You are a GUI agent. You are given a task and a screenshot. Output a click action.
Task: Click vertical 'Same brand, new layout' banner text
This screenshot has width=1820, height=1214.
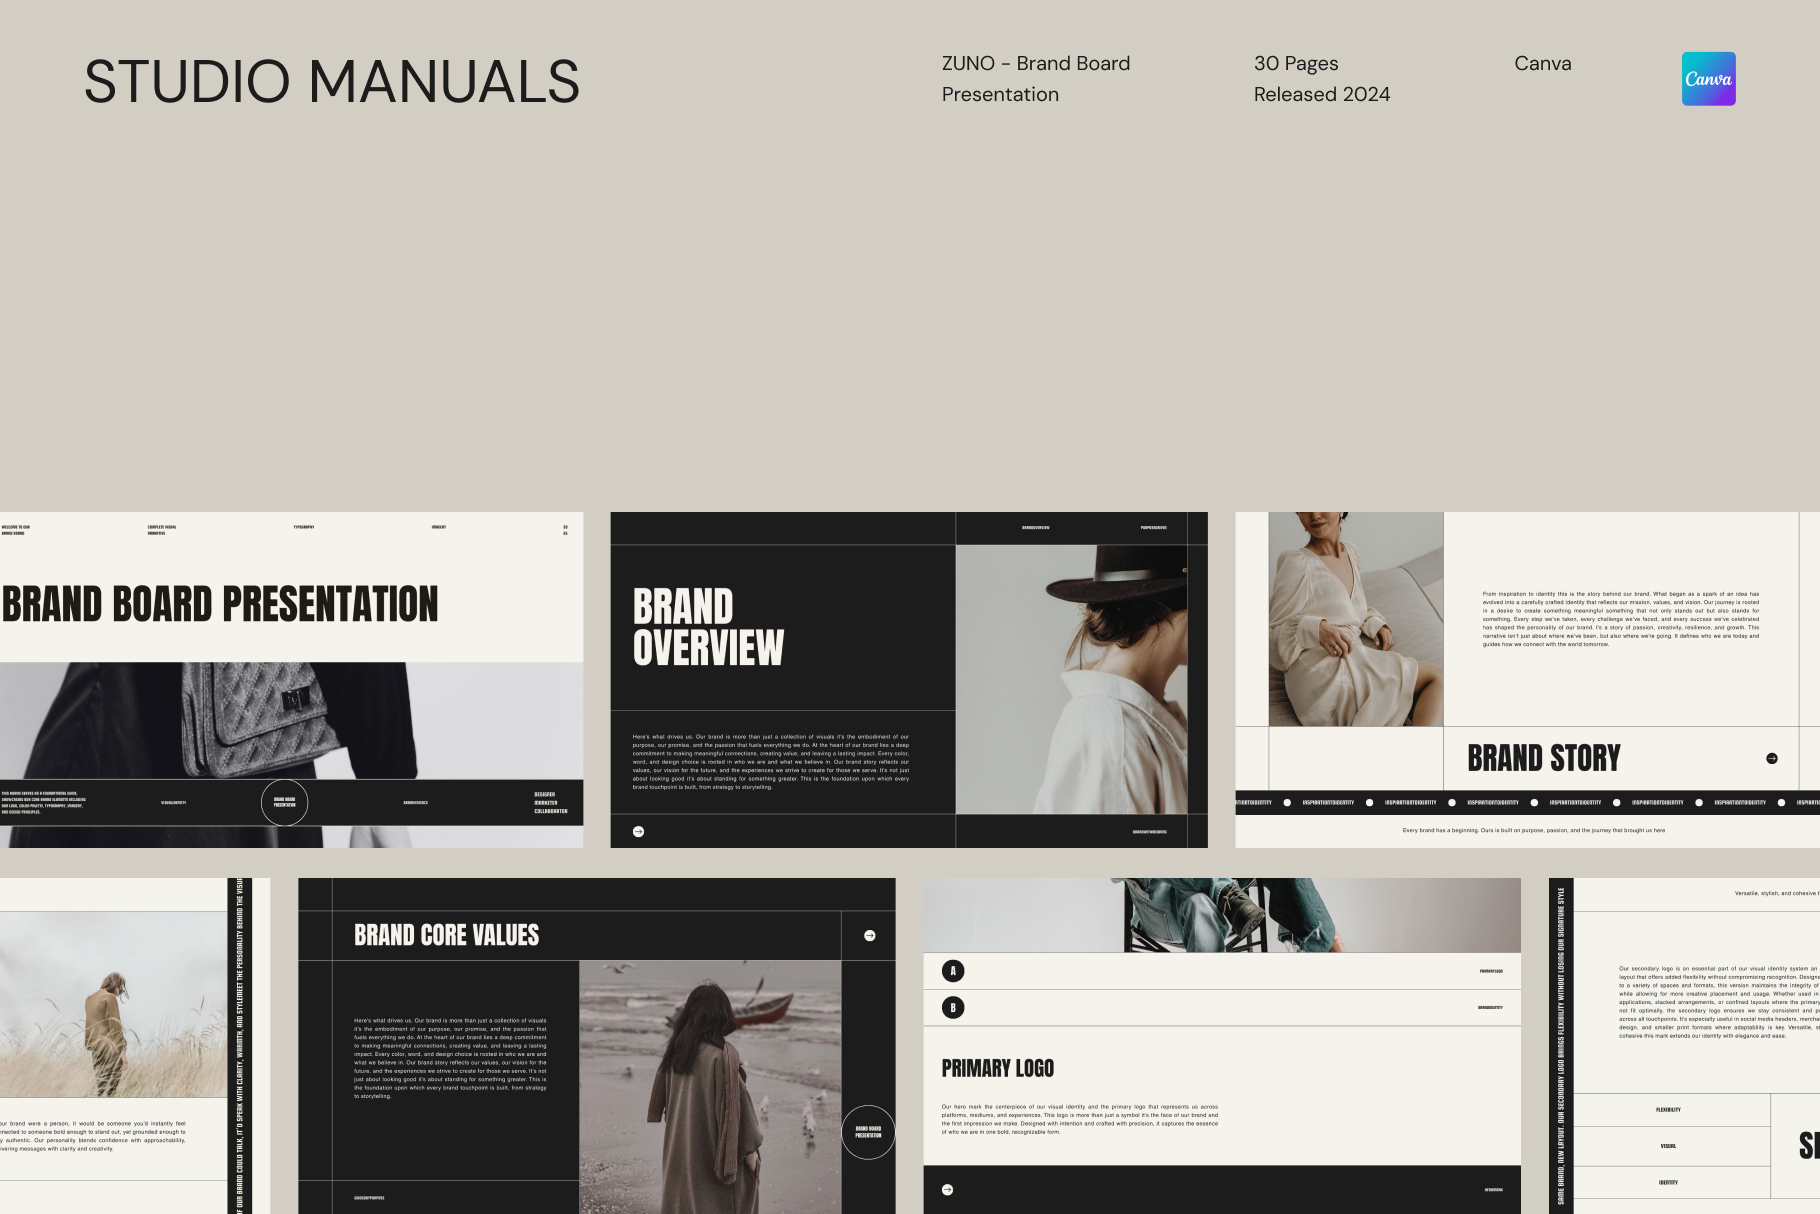[1561, 1046]
